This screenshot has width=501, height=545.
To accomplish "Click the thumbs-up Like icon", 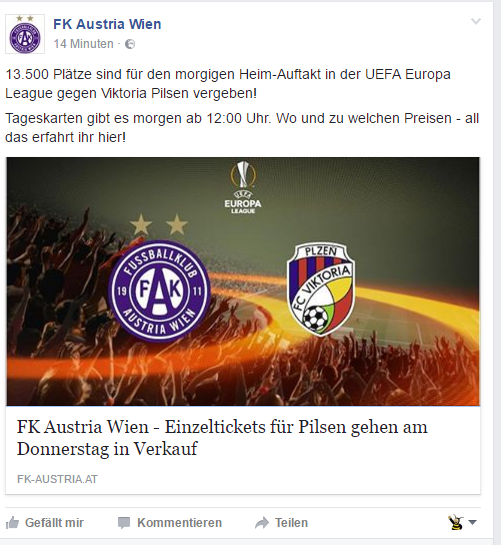I will pyautogui.click(x=12, y=522).
